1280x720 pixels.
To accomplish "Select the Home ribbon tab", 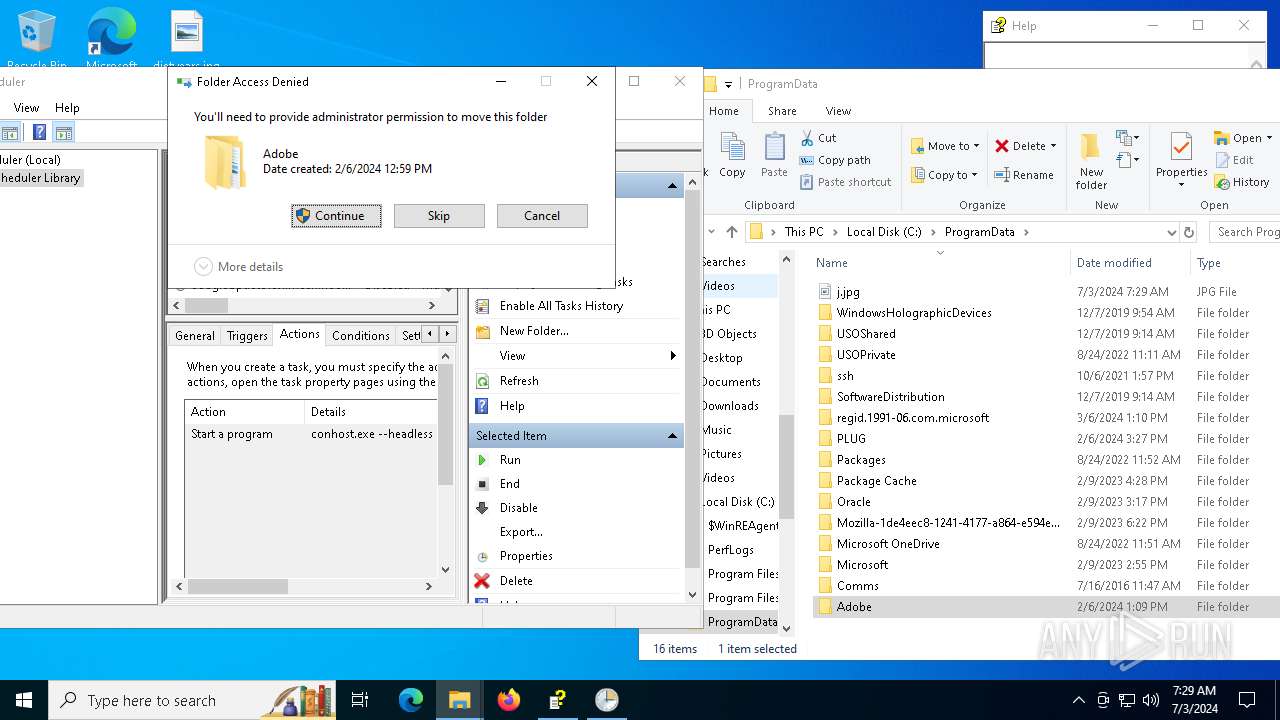I will [724, 111].
